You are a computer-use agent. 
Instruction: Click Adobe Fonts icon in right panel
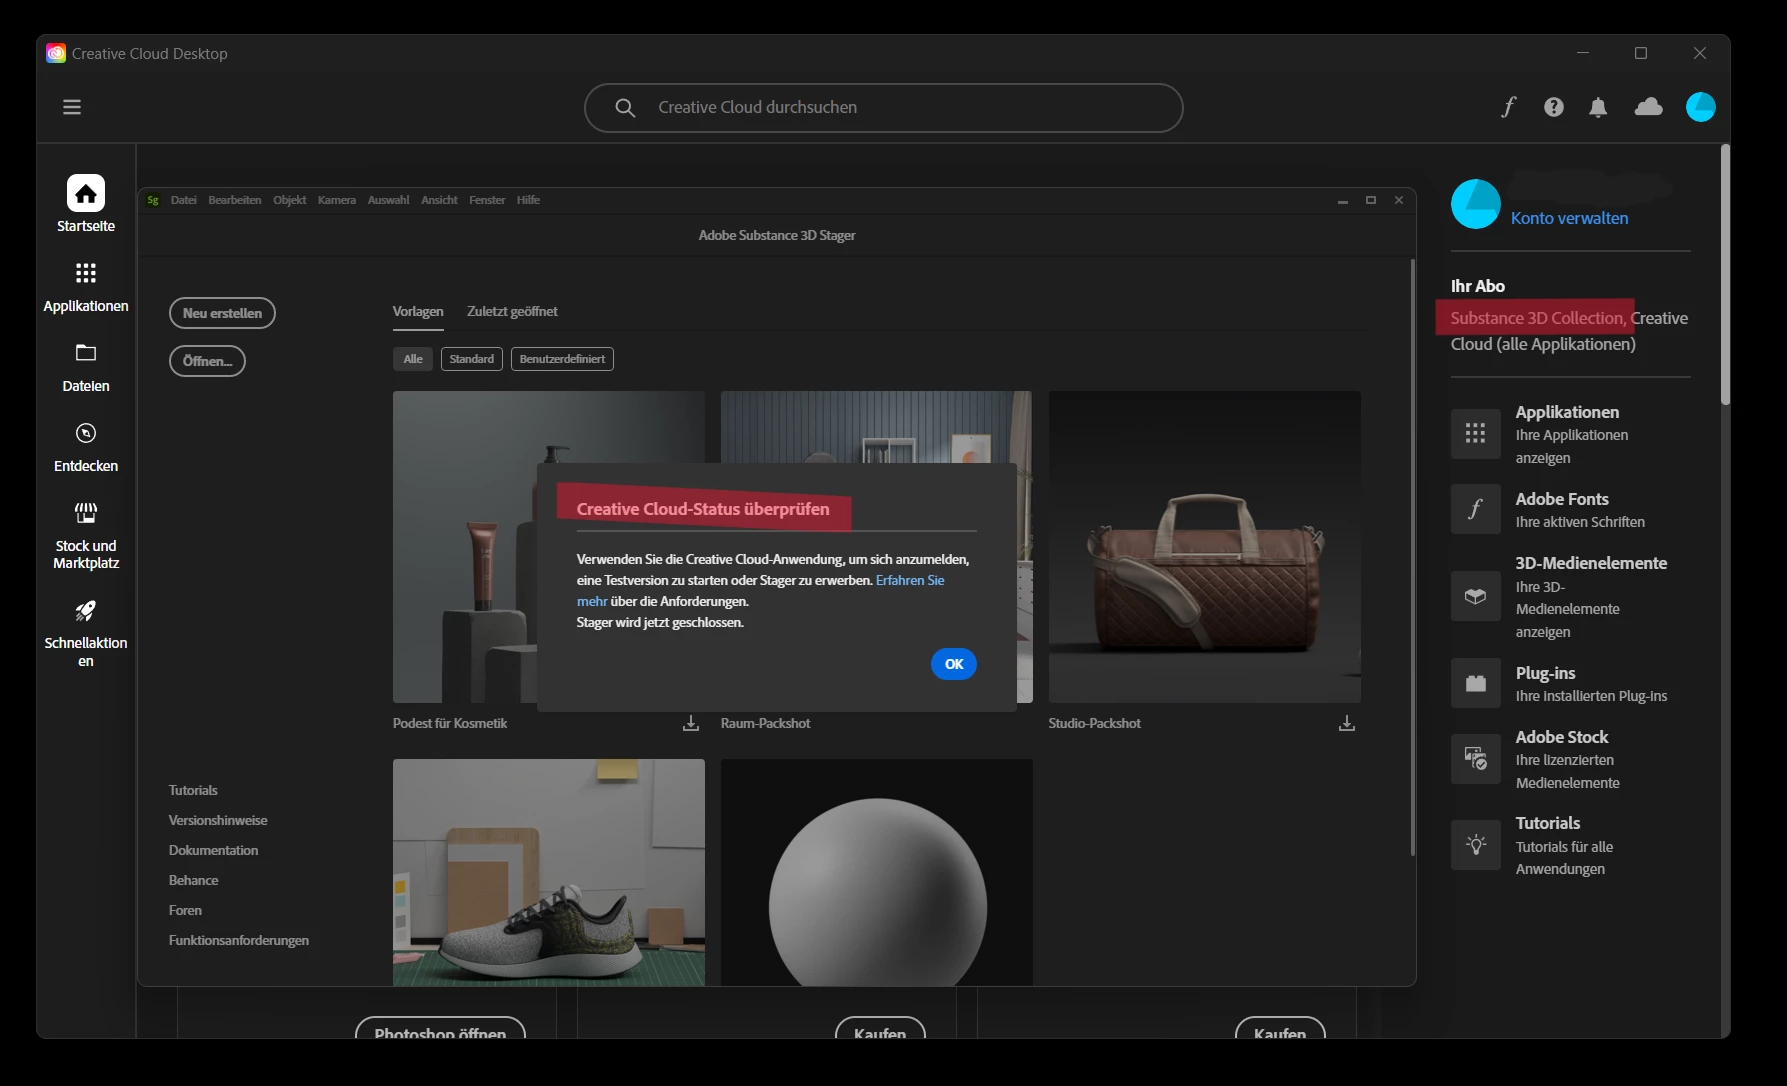[x=1476, y=509]
